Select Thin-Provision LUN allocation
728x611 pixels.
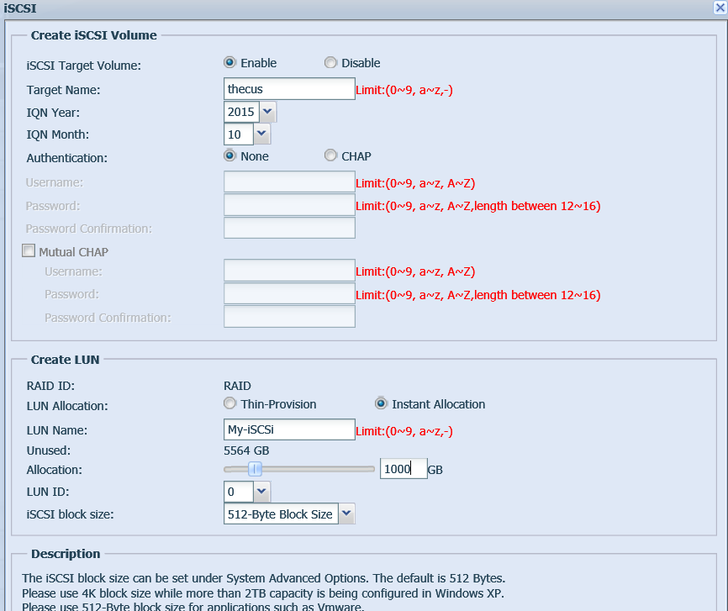pos(230,404)
